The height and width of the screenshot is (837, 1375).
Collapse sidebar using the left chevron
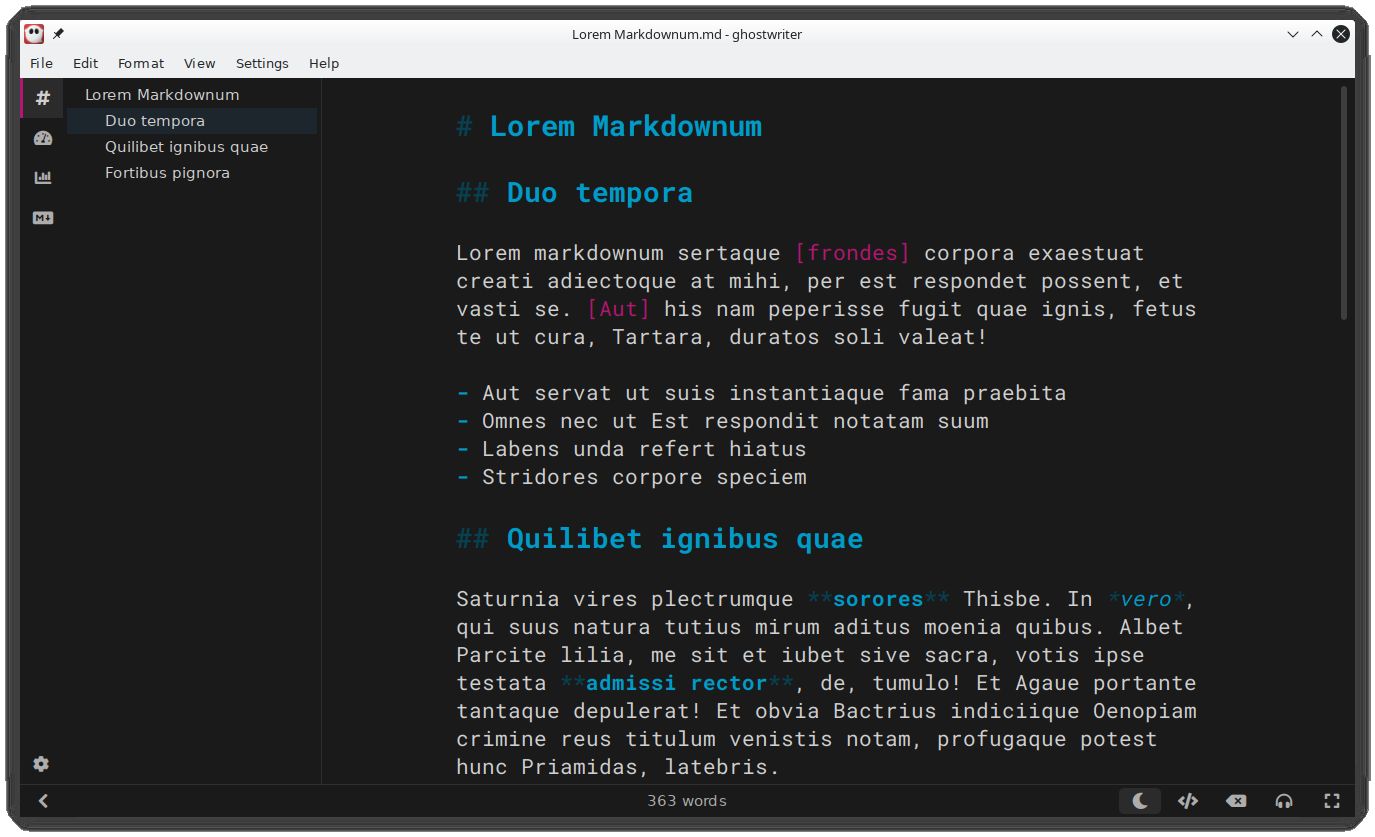tap(43, 801)
